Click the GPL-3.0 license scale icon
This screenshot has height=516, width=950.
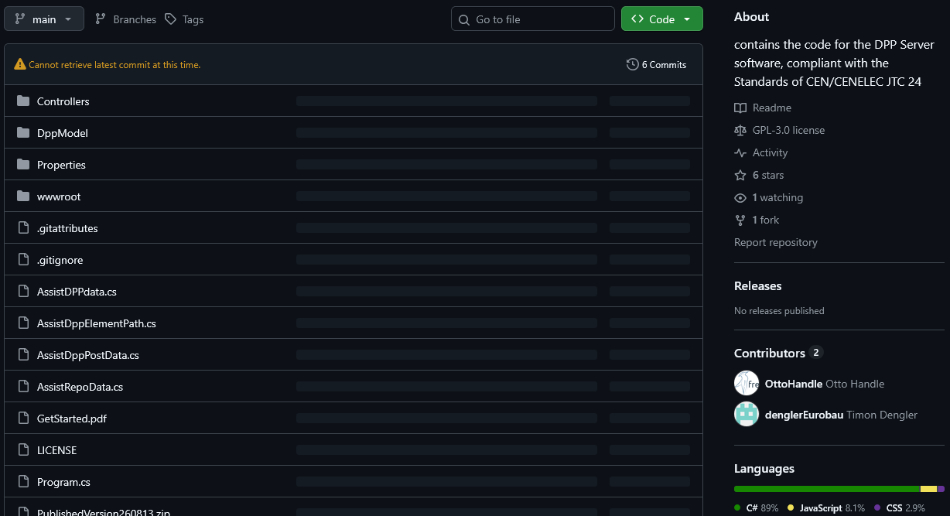pos(740,130)
